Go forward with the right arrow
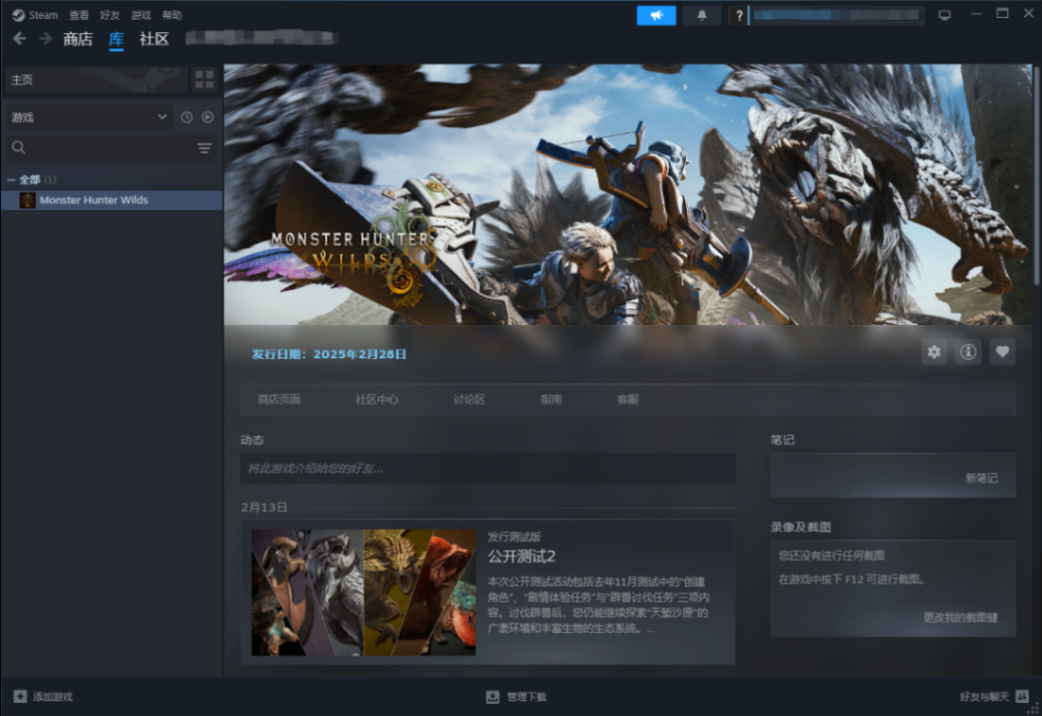The image size is (1042, 716). point(45,39)
